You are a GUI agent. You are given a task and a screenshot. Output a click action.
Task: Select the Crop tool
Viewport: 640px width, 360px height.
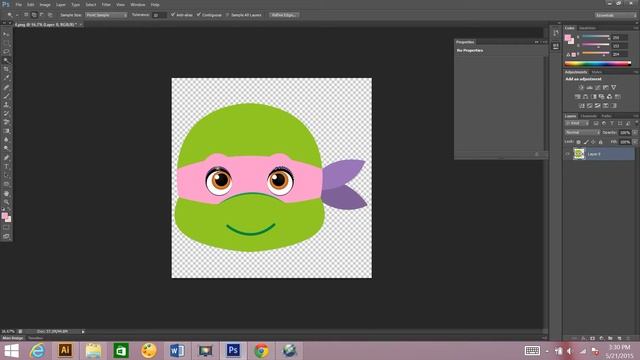(6, 69)
